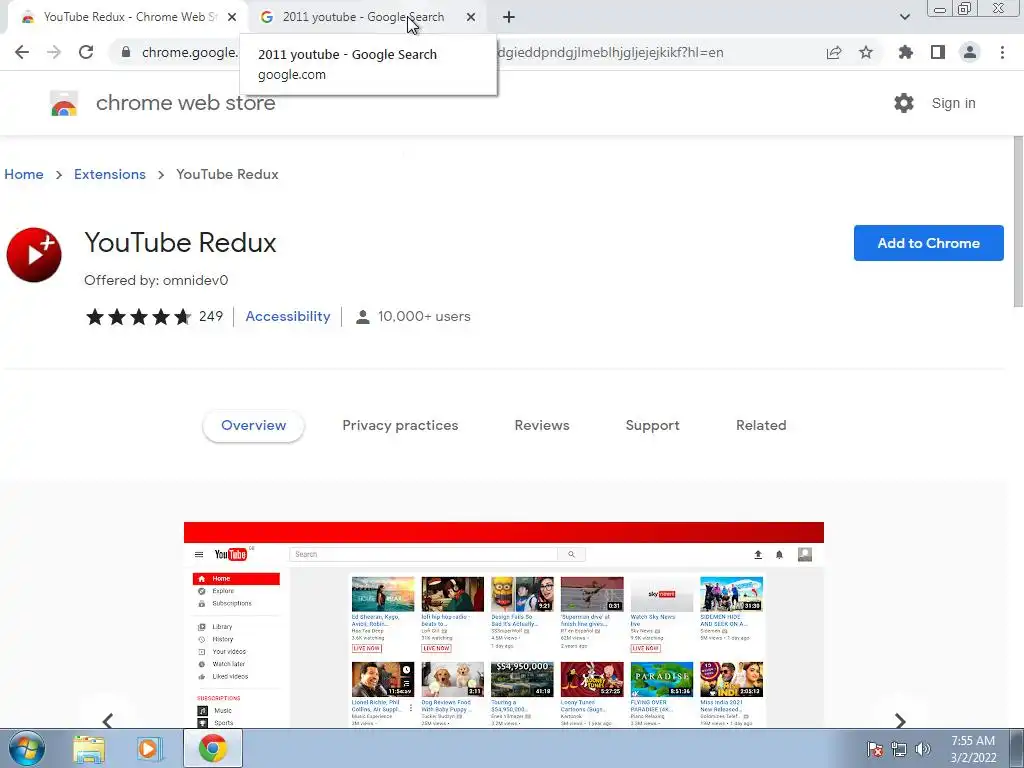Open the Accessibility category link
Viewport: 1024px width, 768px height.
pos(288,316)
